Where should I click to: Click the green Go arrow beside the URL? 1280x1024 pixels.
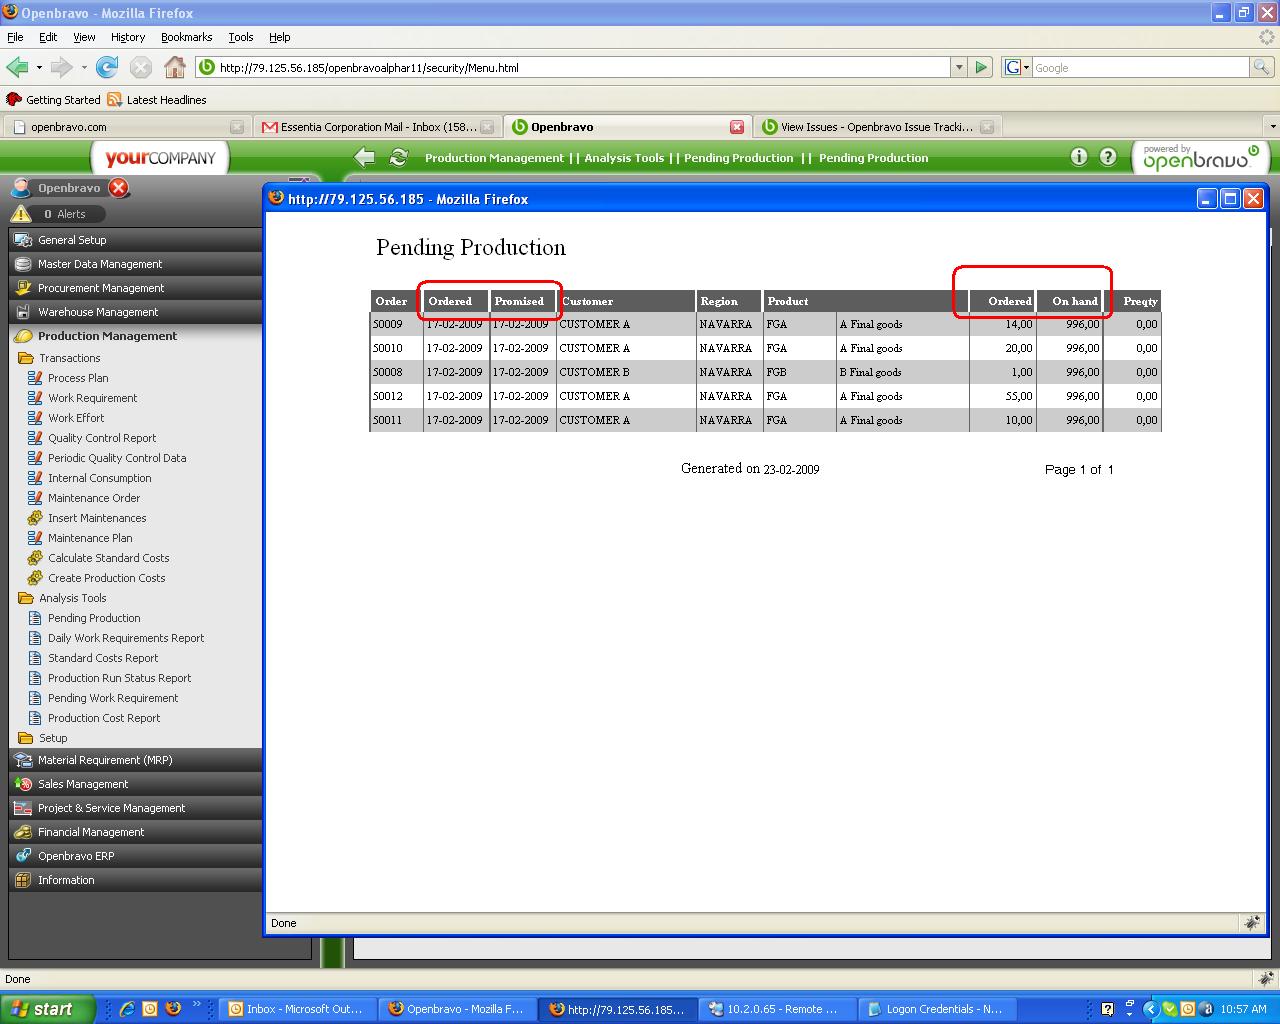981,67
